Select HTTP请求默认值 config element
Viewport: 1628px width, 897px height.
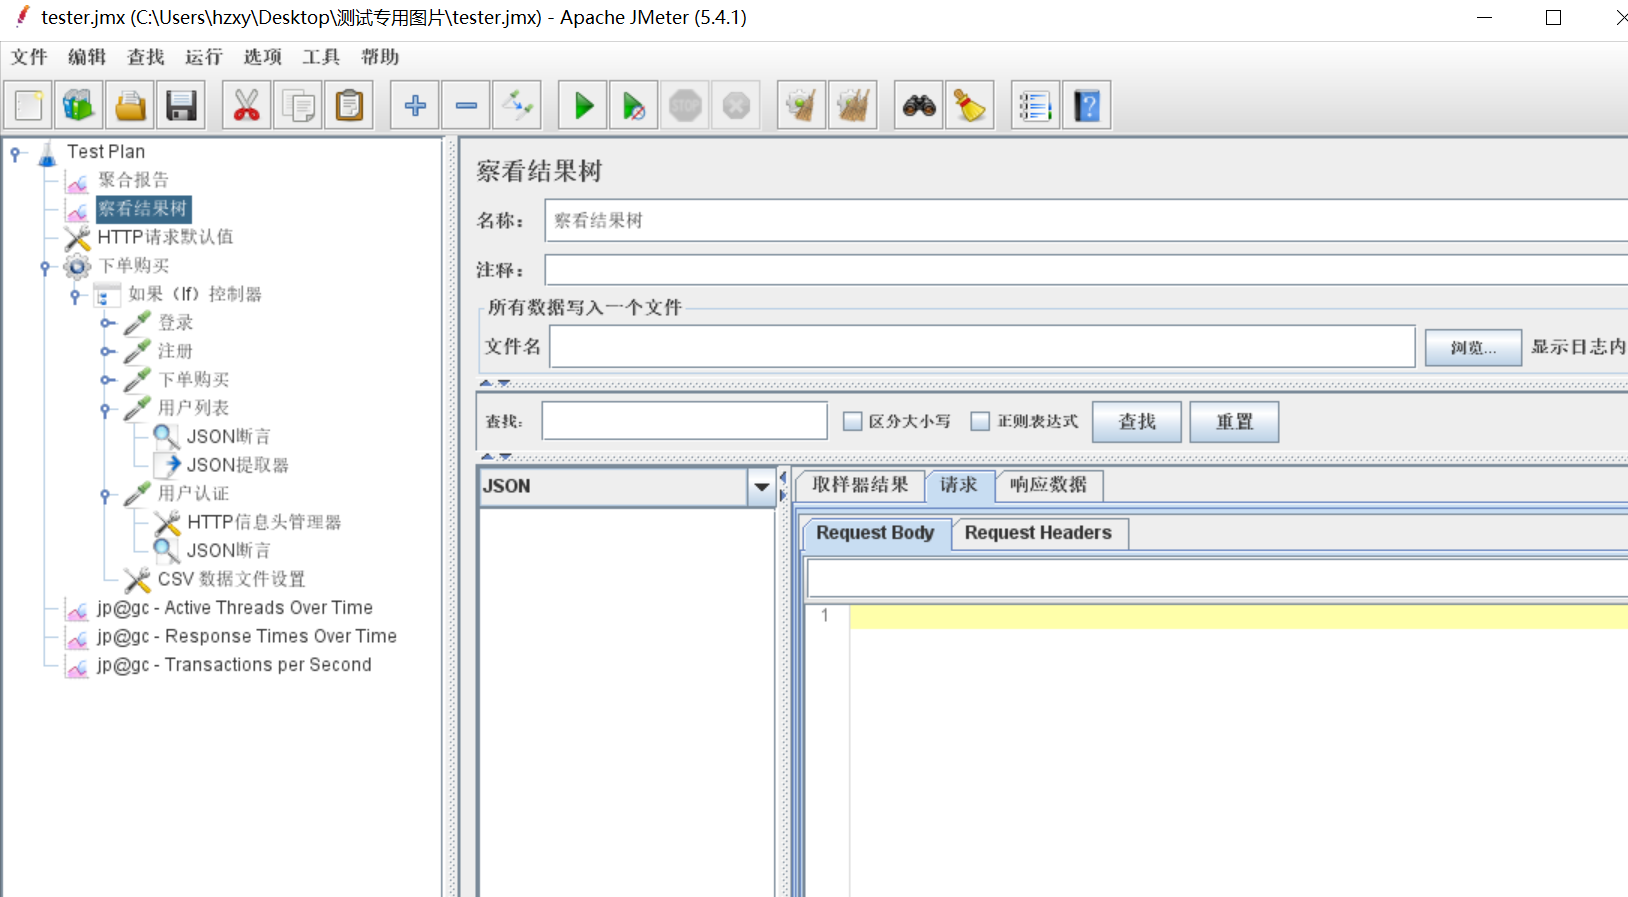(165, 237)
